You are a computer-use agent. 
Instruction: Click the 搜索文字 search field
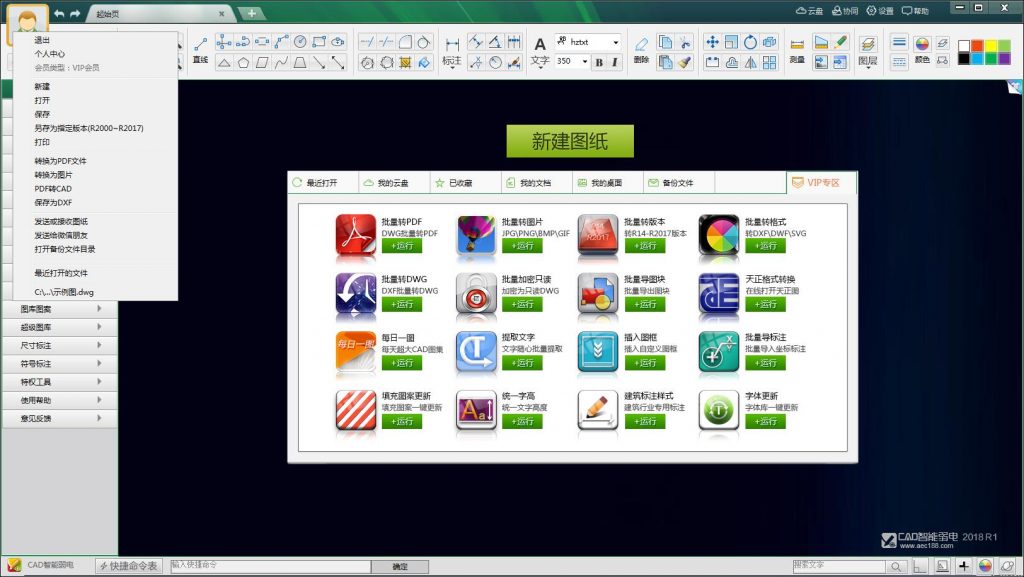pos(839,566)
